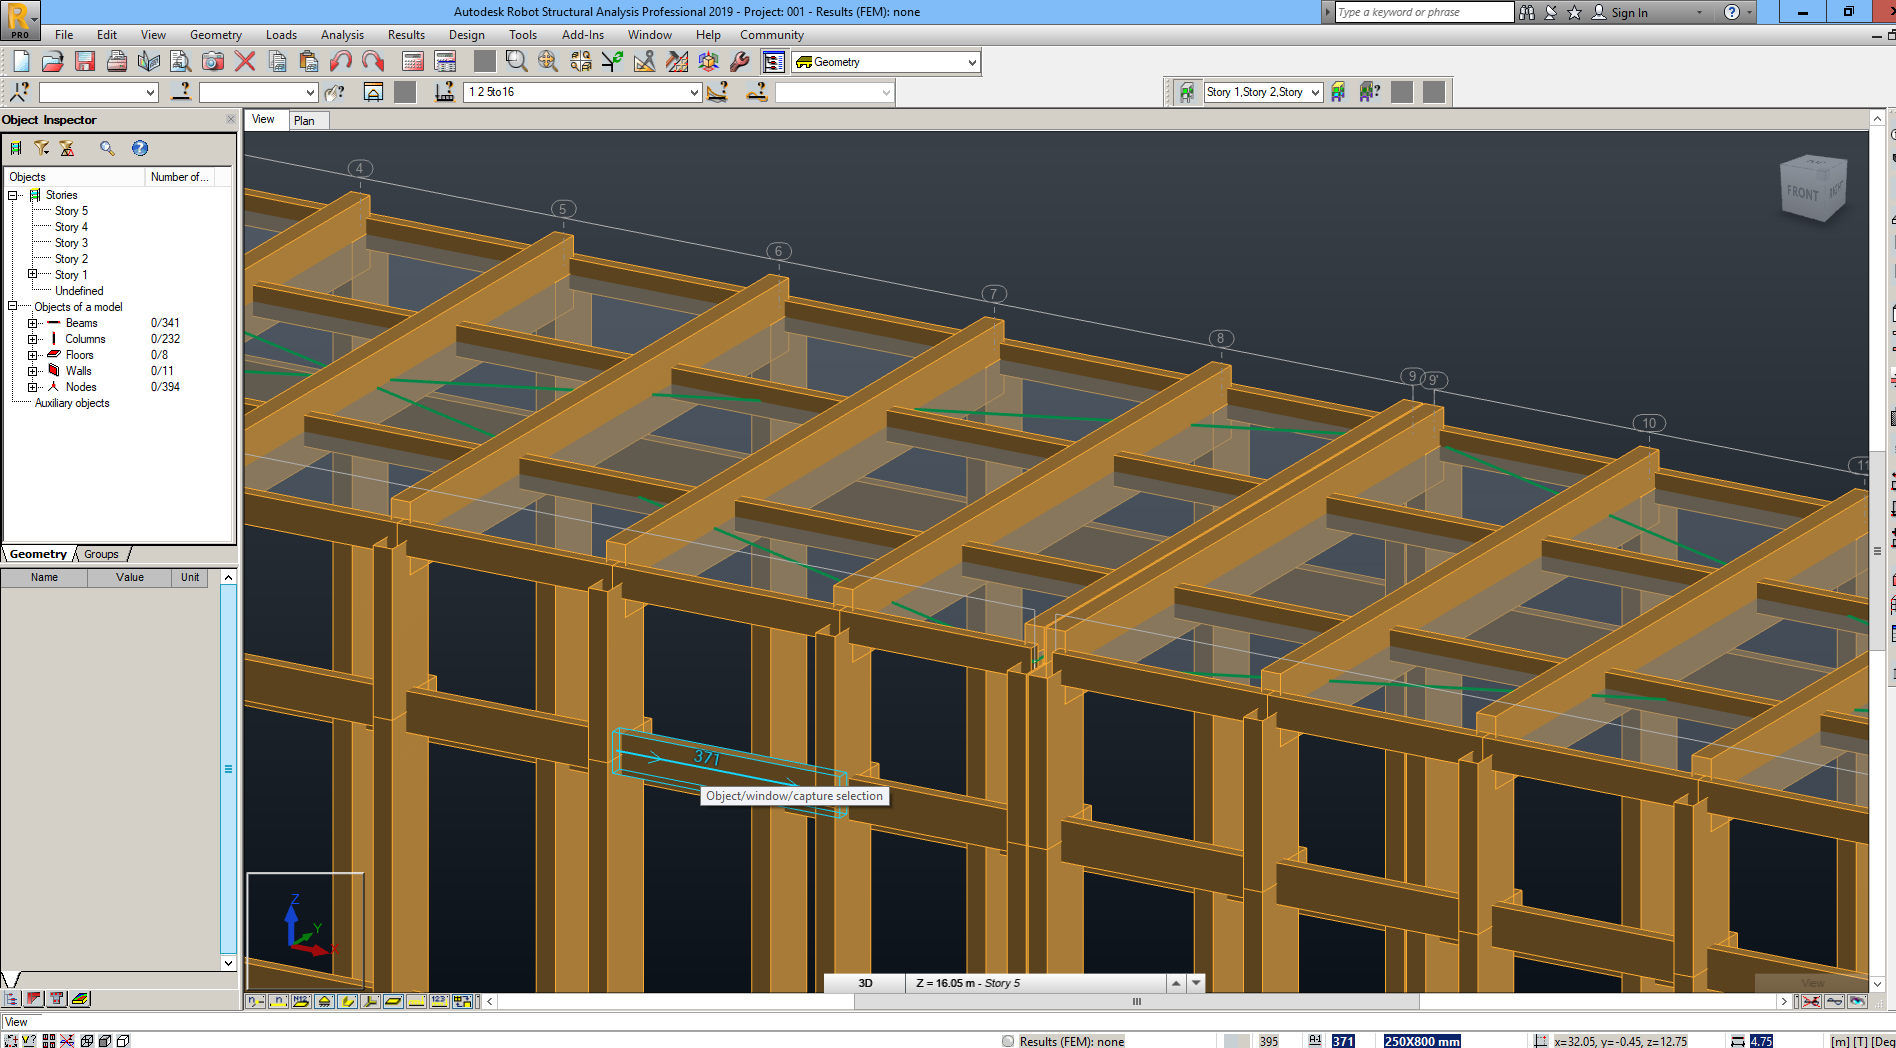Click the search icon in Object Inspector
Viewport: 1896px width, 1048px height.
pos(107,148)
